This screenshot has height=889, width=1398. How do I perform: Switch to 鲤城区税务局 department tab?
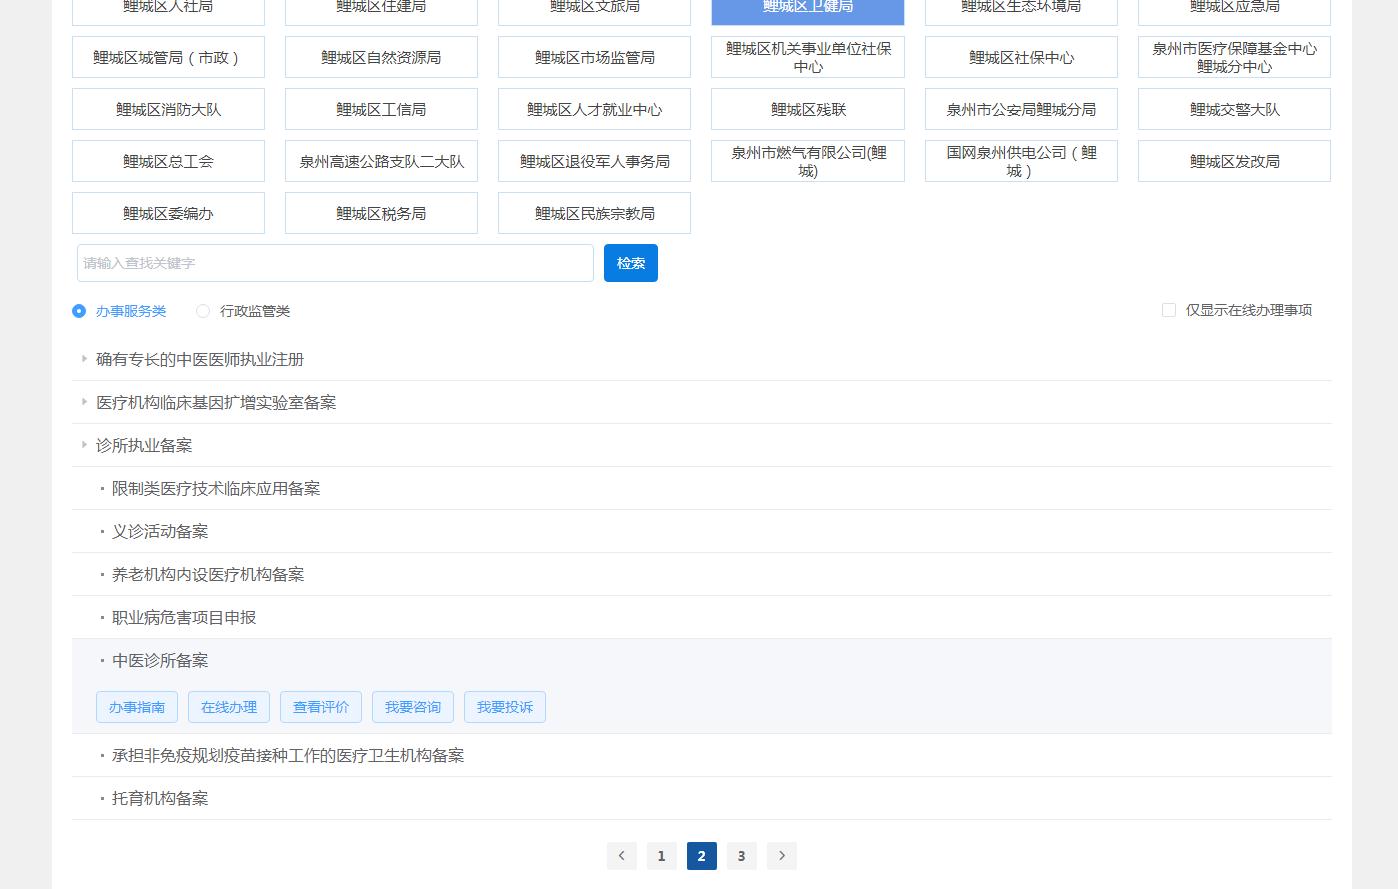pyautogui.click(x=381, y=214)
